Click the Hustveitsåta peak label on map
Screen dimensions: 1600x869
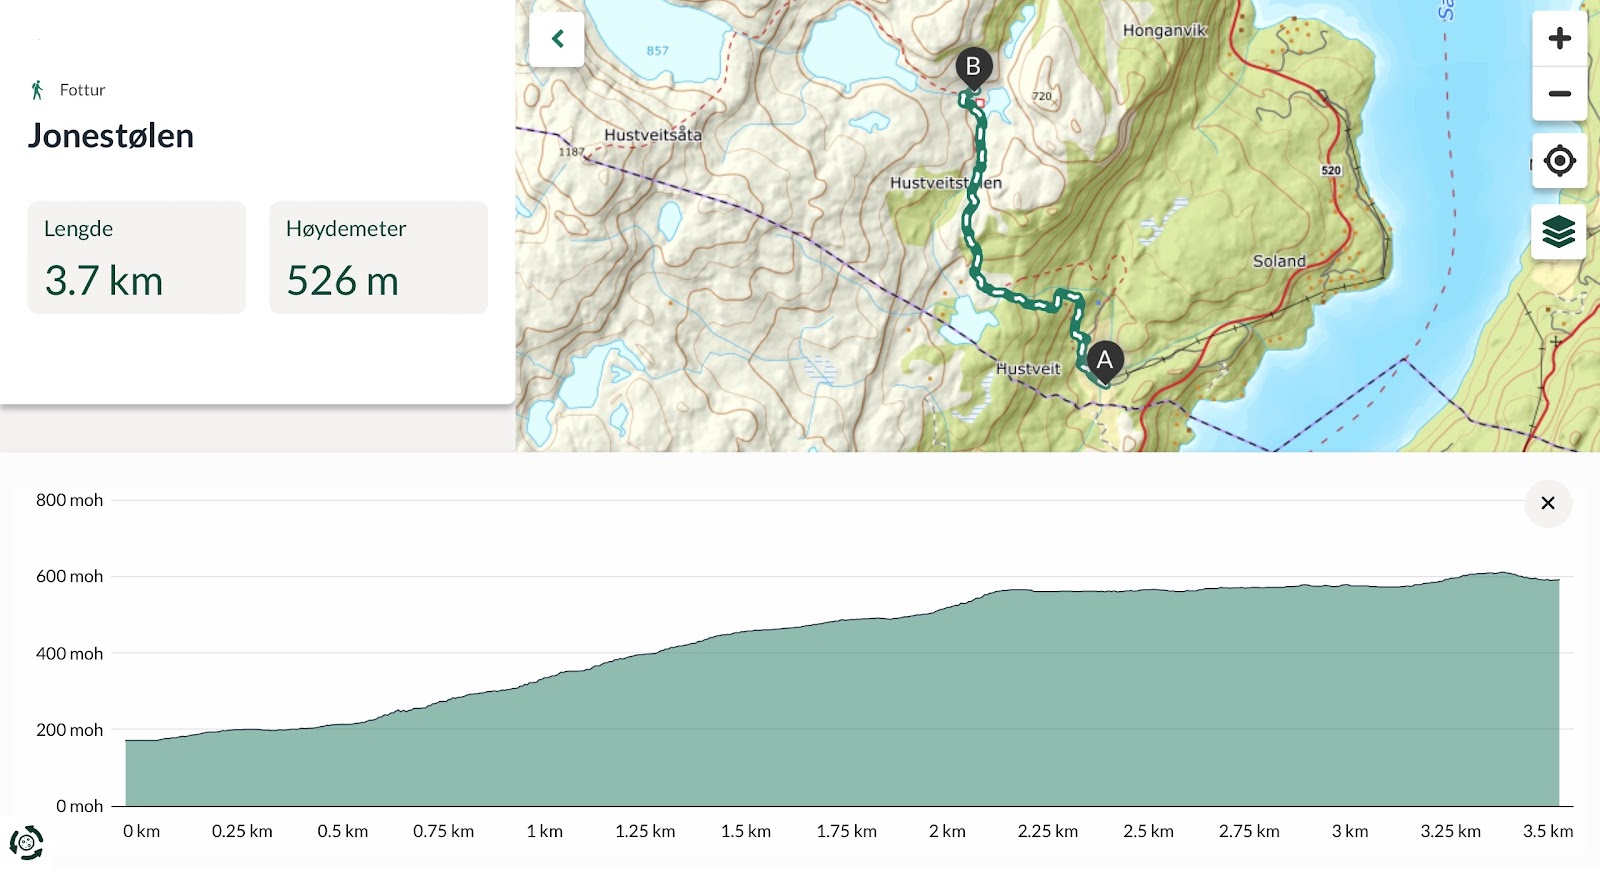click(653, 134)
